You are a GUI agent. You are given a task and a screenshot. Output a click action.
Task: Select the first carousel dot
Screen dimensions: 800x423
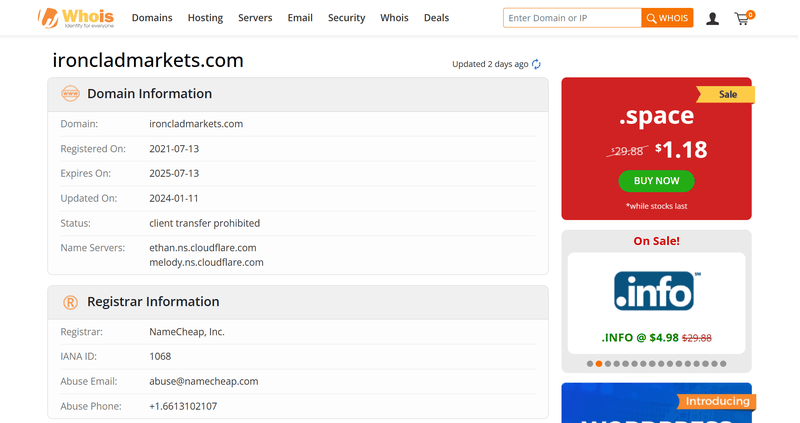point(590,364)
